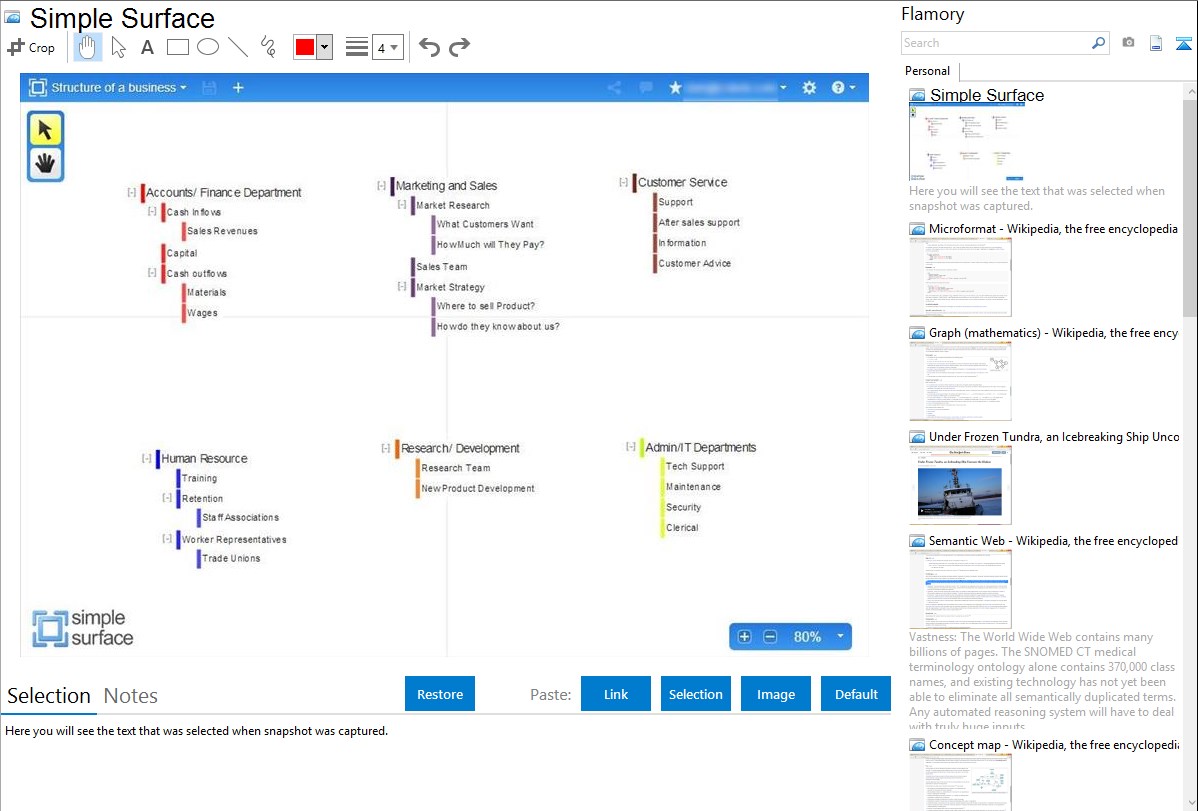This screenshot has width=1198, height=811.
Task: Collapse the Accounts/ Finance Department node
Action: coord(132,193)
